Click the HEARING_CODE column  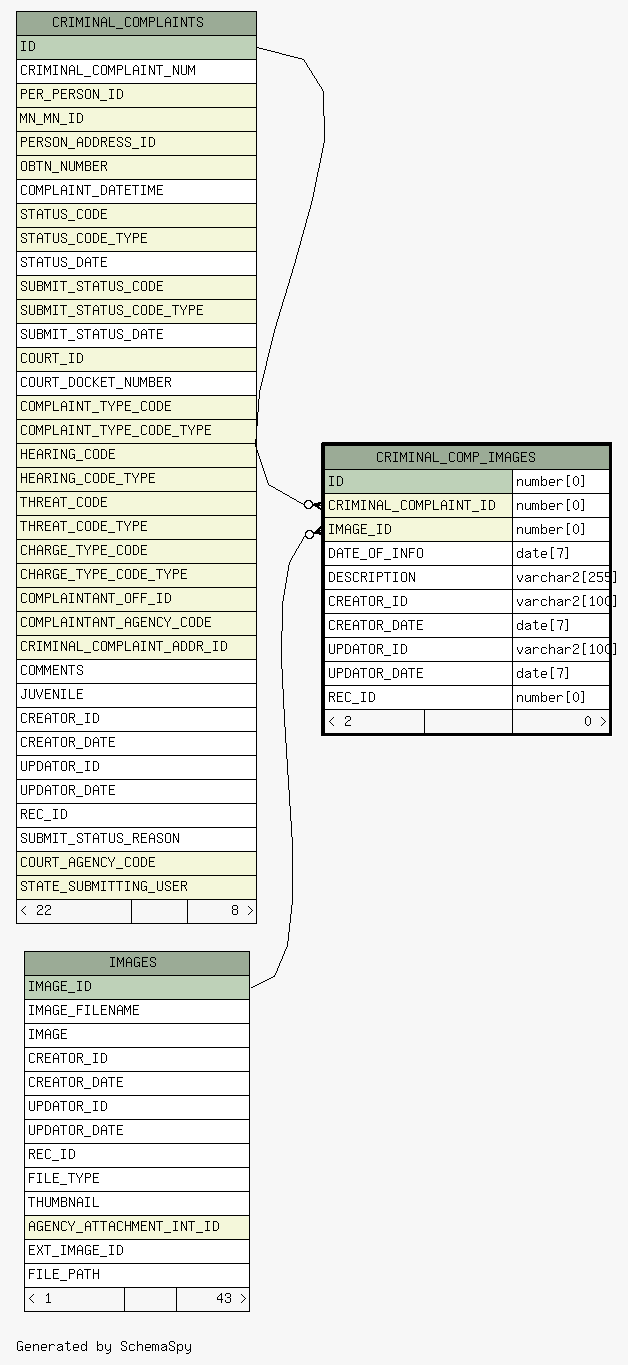point(137,455)
